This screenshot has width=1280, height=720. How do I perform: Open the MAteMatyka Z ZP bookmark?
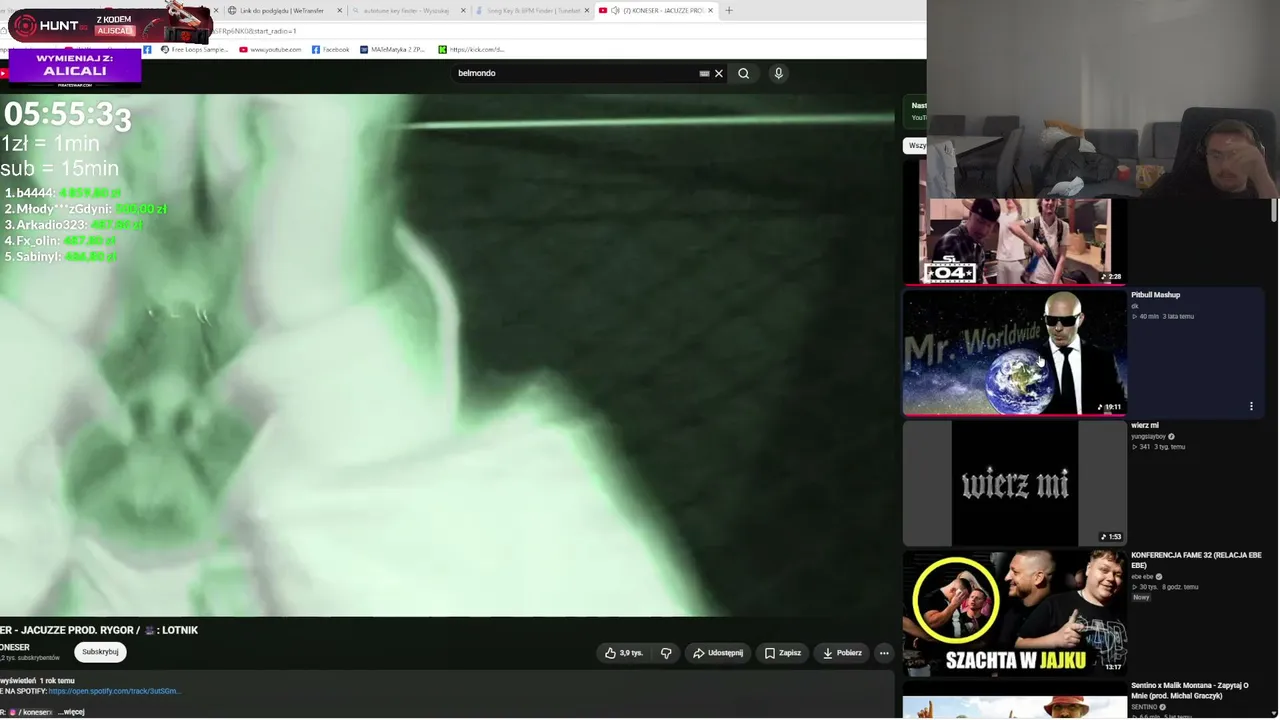coord(393,49)
